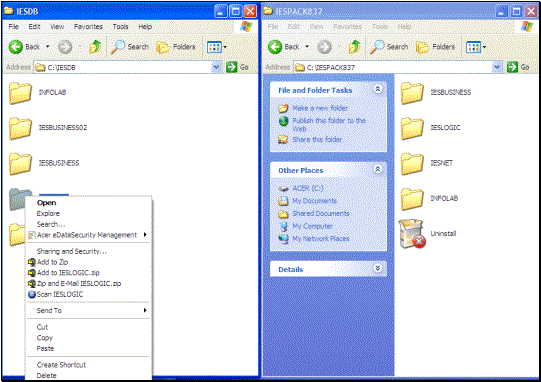Choose Delete in context menu

[x=88, y=375]
